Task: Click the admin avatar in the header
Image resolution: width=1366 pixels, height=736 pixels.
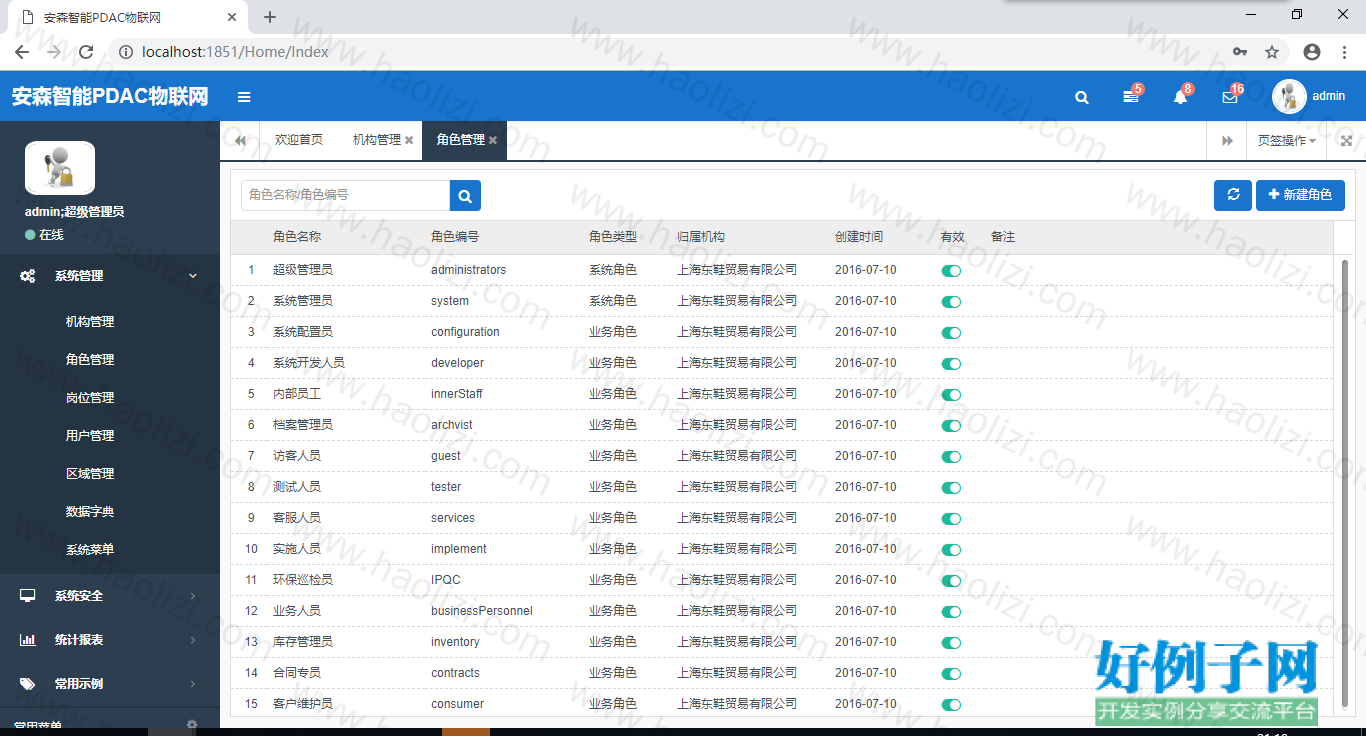Action: point(1289,96)
